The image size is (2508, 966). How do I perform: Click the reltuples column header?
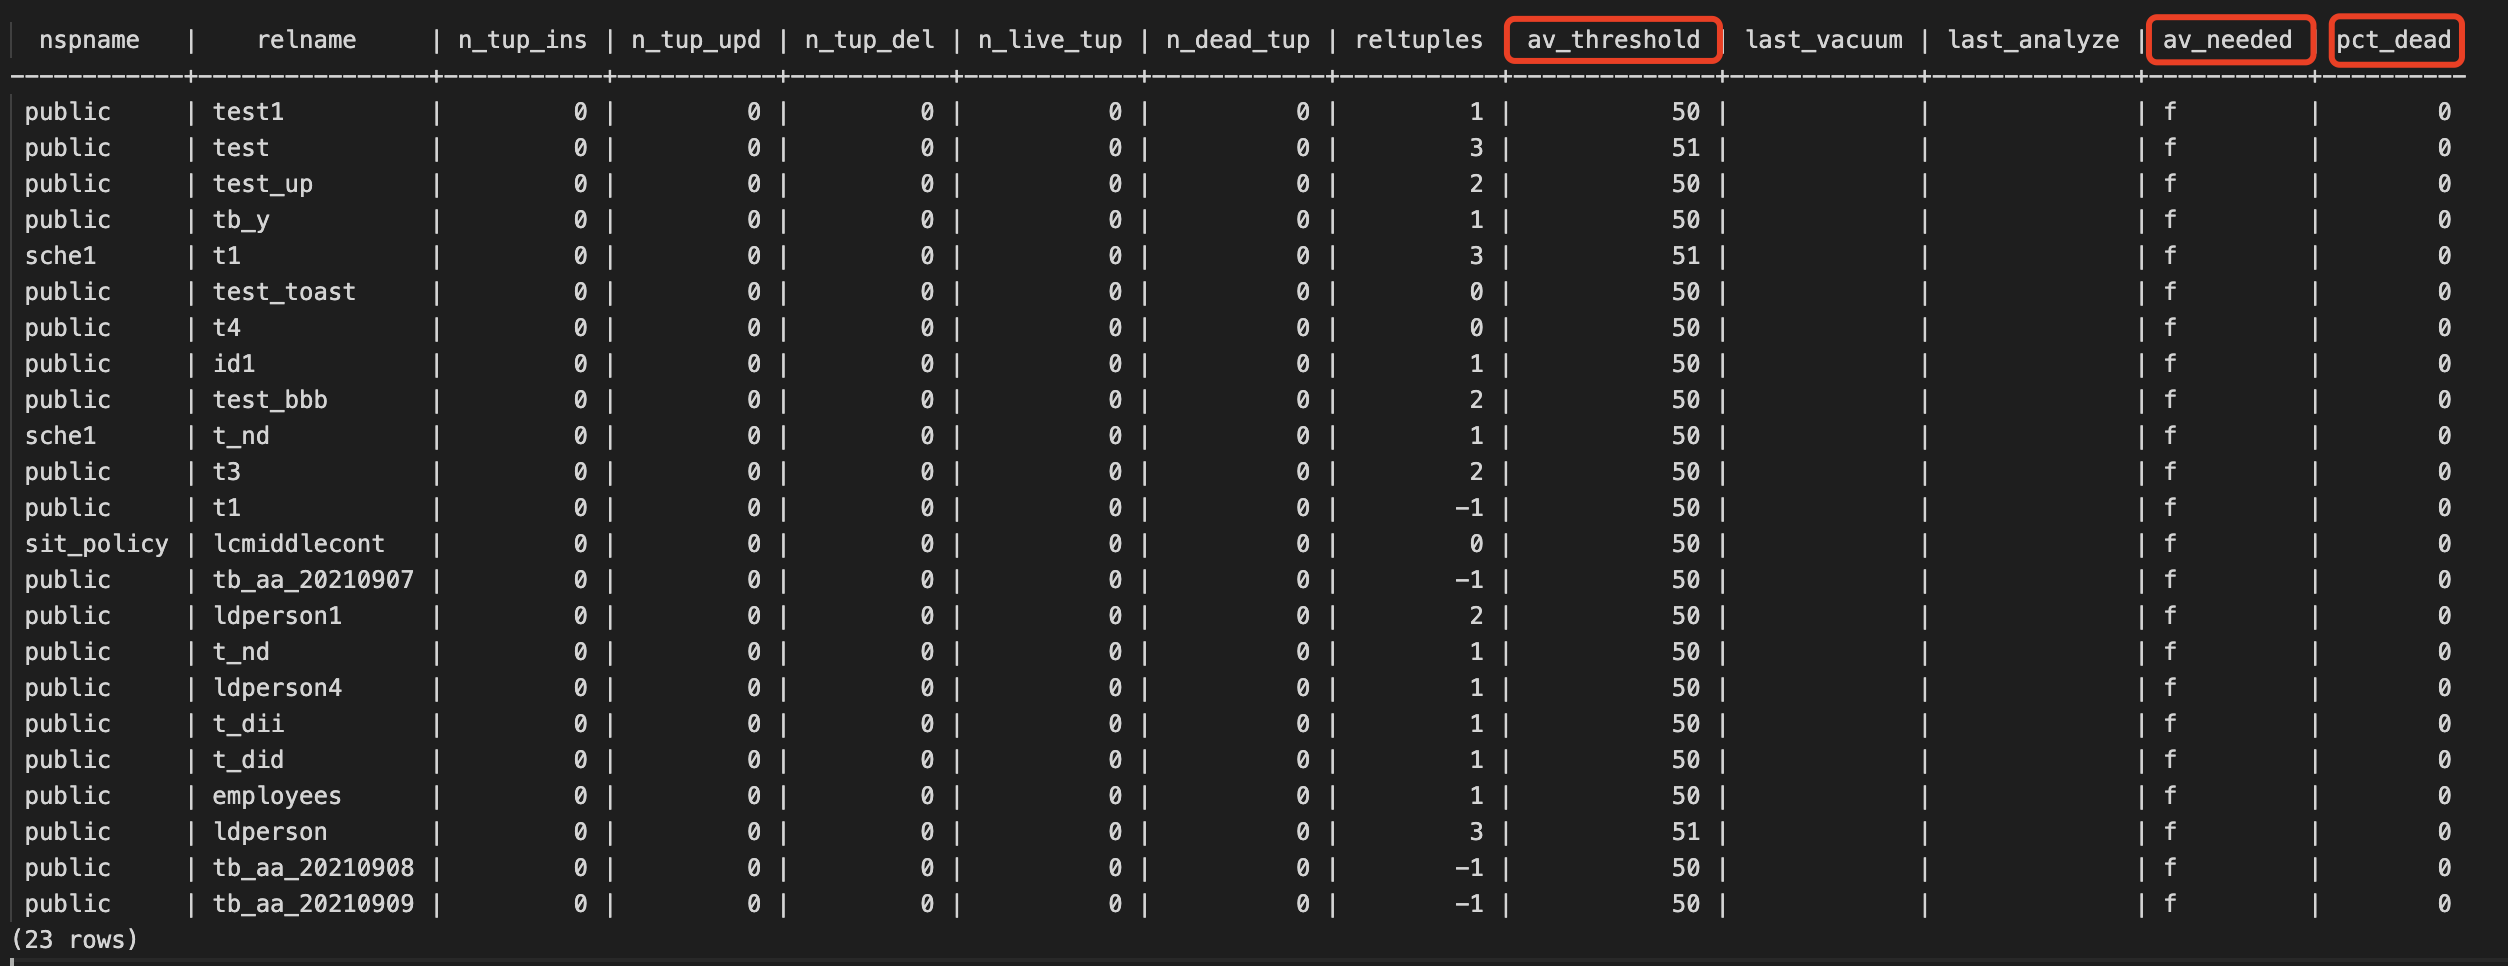click(1419, 40)
